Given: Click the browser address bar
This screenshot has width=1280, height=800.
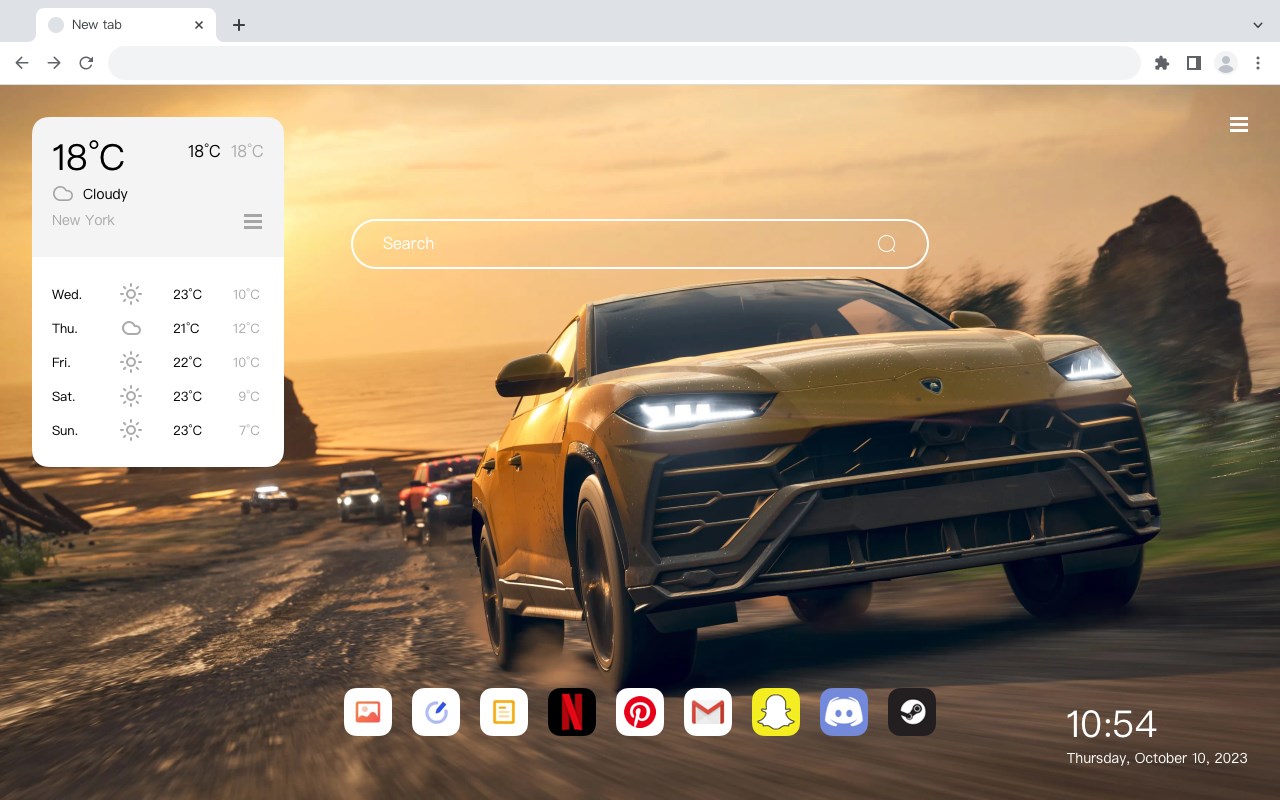Looking at the screenshot, I should [x=624, y=63].
